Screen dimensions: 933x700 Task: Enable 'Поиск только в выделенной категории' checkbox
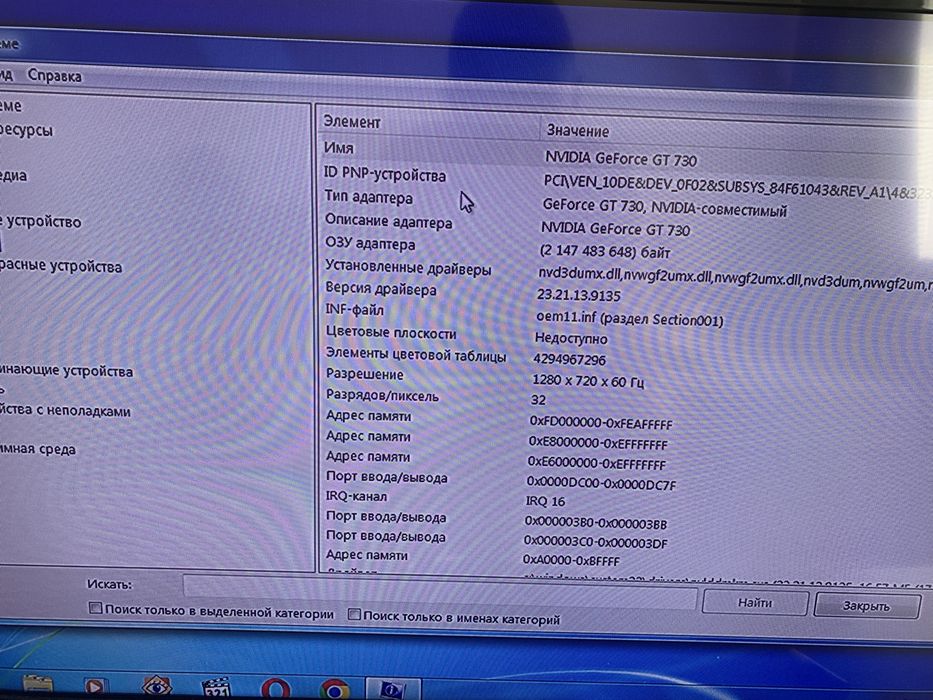pyautogui.click(x=95, y=608)
